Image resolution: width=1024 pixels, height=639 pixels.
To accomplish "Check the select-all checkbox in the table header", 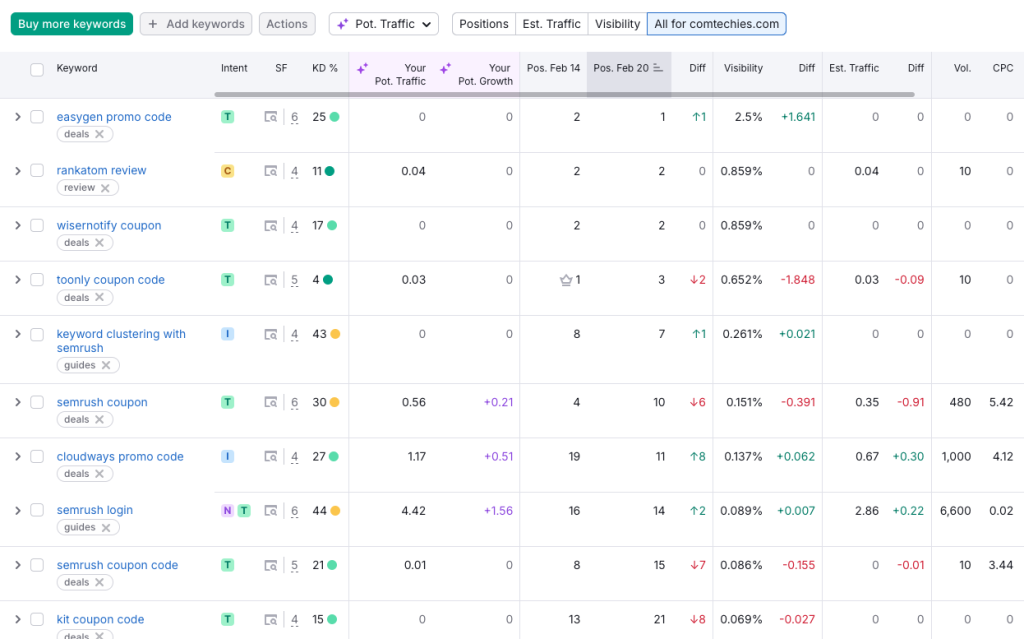I will click(x=37, y=68).
